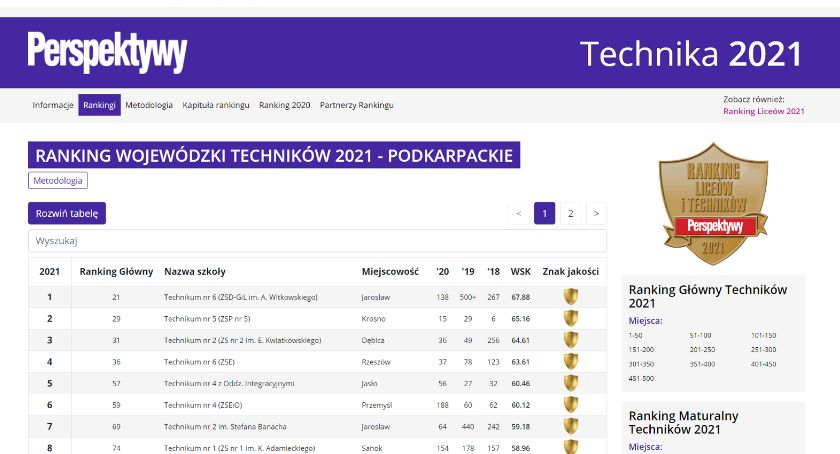840x454 pixels.
Task: Click quality shield icon for Technikum nr 6 Jarosław
Action: 571,297
